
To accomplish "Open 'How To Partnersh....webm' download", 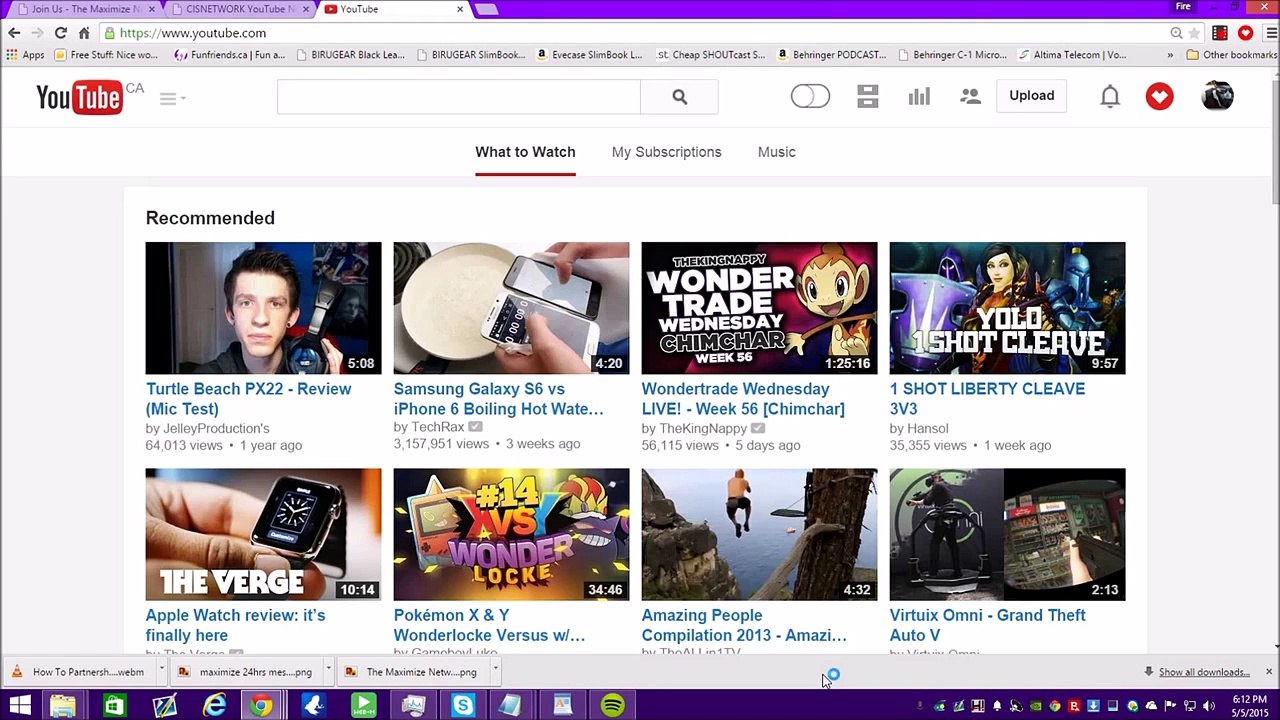I will [78, 672].
